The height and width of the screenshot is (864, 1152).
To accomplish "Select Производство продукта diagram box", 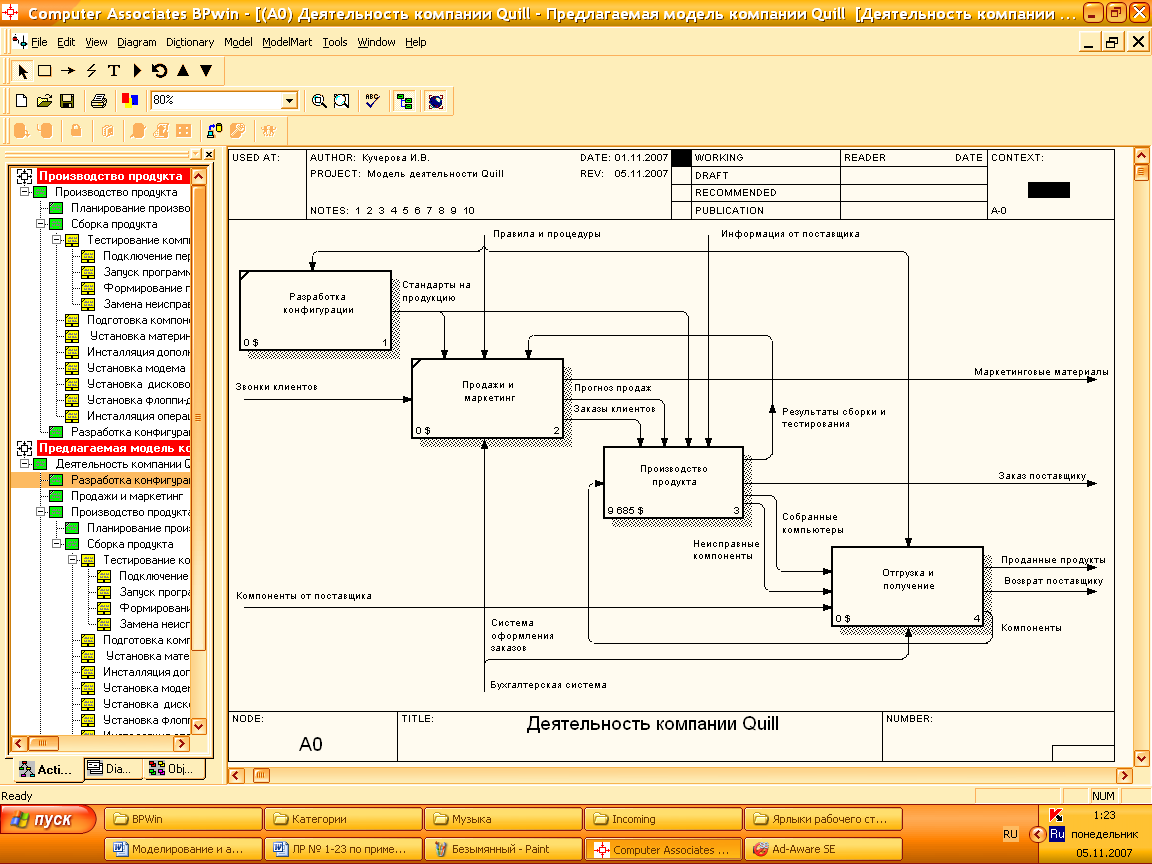I will click(x=673, y=482).
